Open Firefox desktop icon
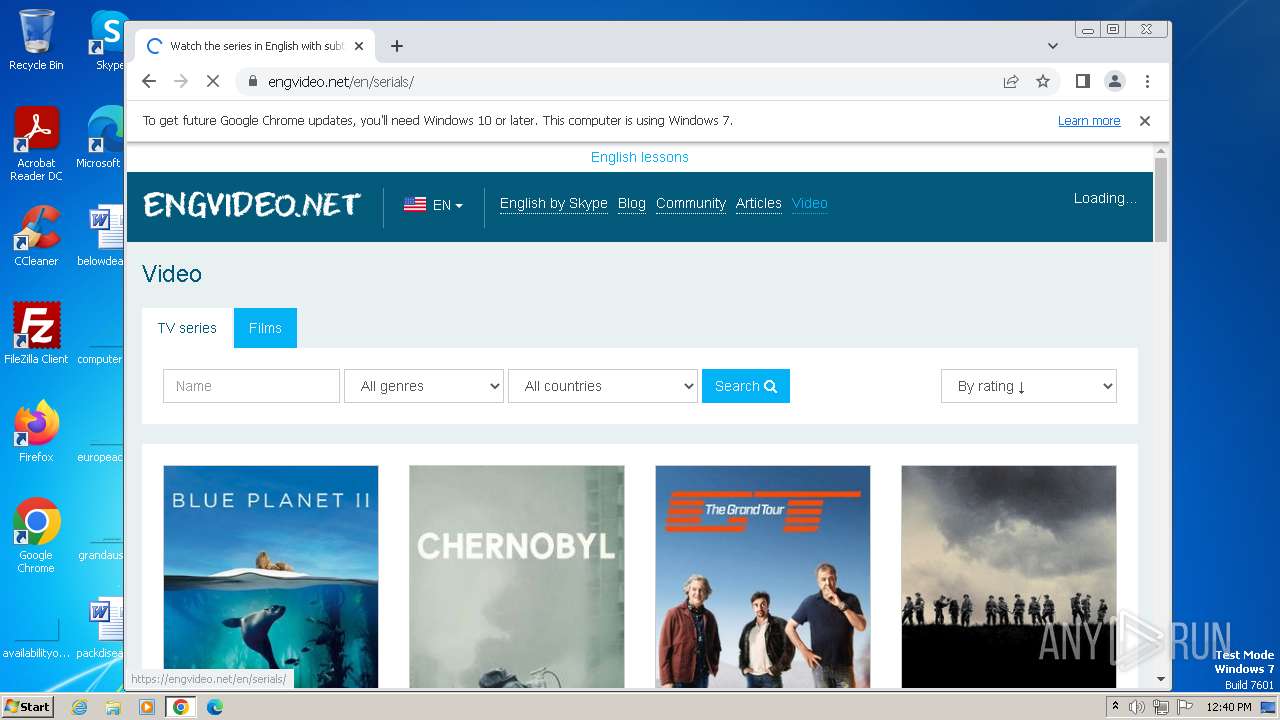 pyautogui.click(x=36, y=431)
